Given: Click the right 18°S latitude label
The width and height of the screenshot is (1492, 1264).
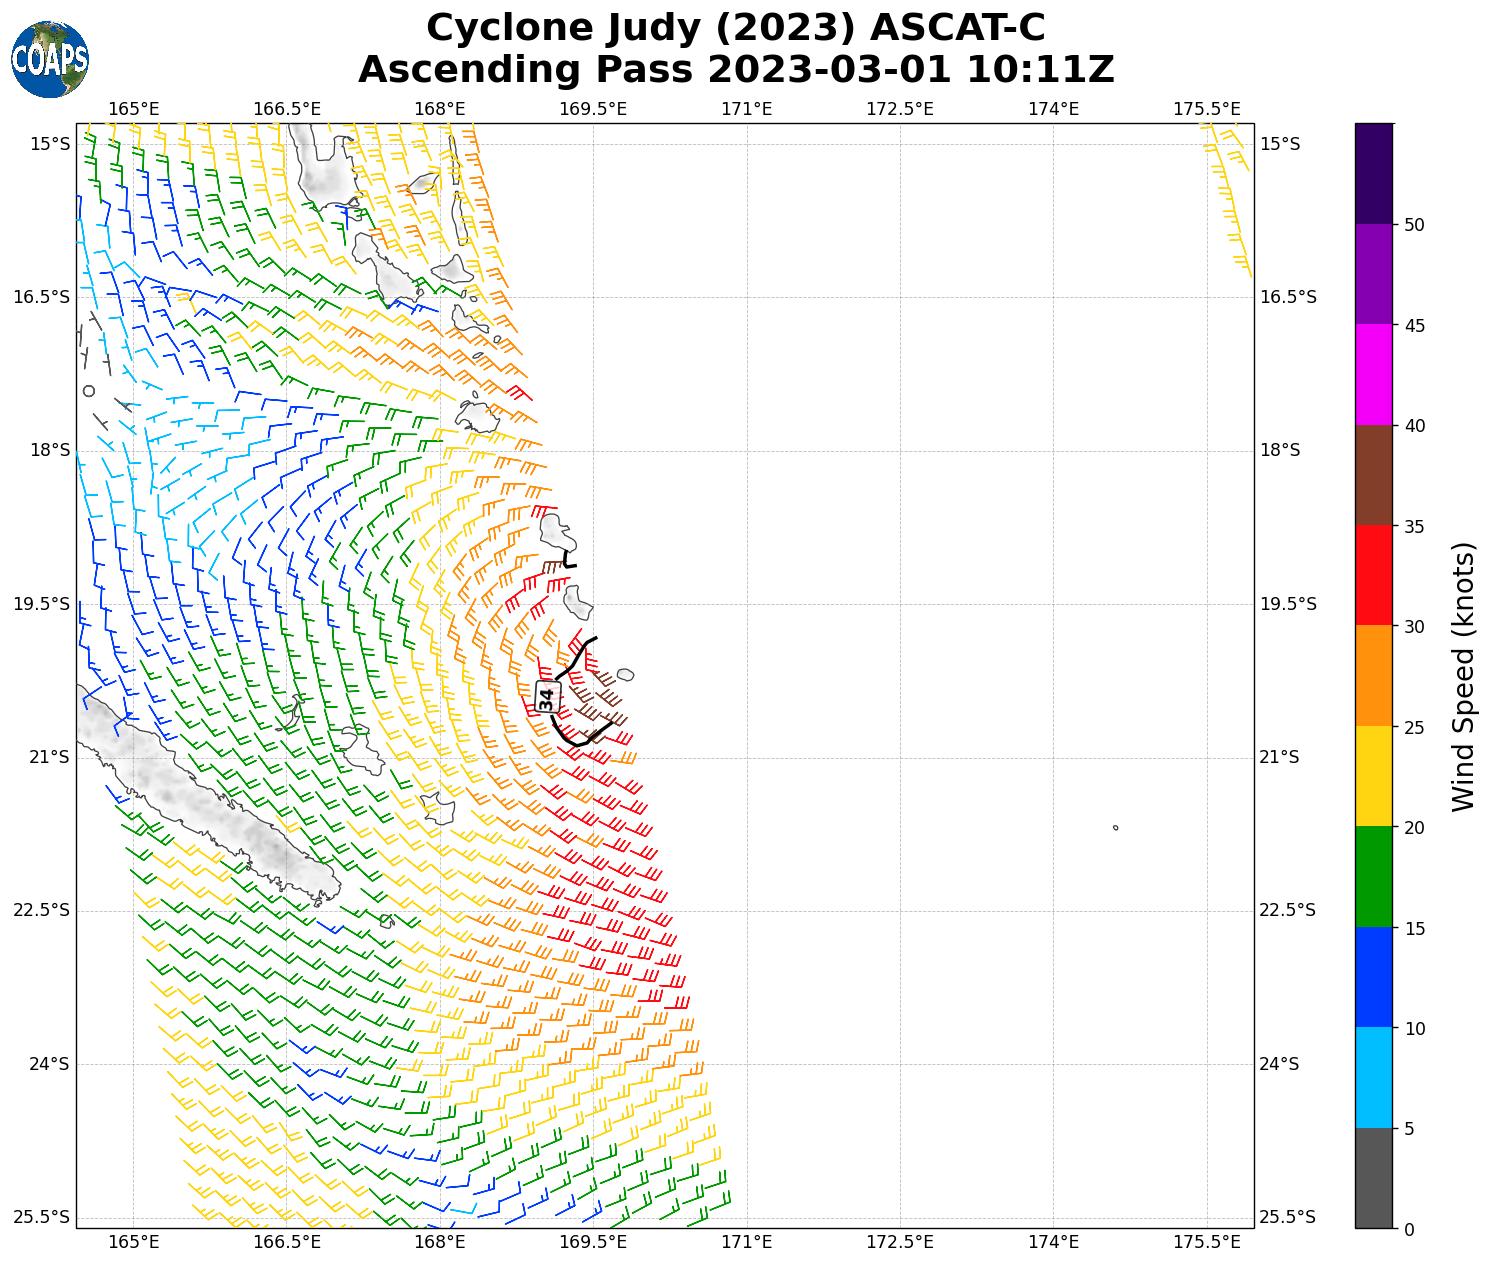Looking at the screenshot, I should (1279, 450).
